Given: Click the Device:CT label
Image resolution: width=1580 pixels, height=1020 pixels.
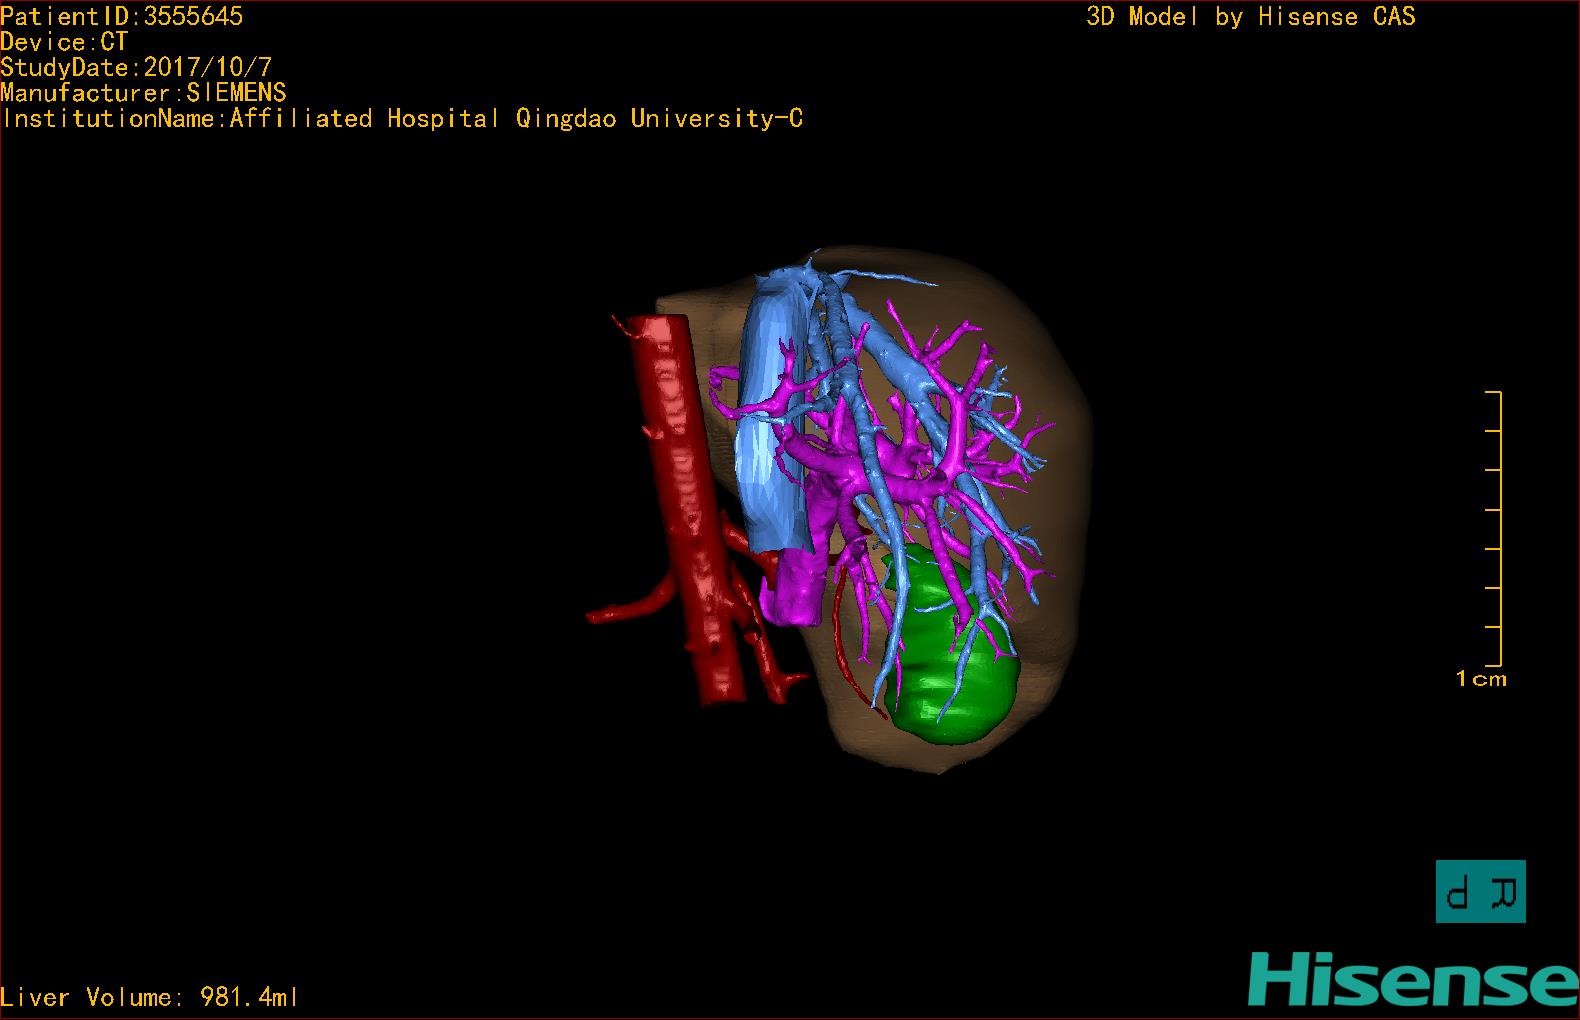Looking at the screenshot, I should [65, 42].
